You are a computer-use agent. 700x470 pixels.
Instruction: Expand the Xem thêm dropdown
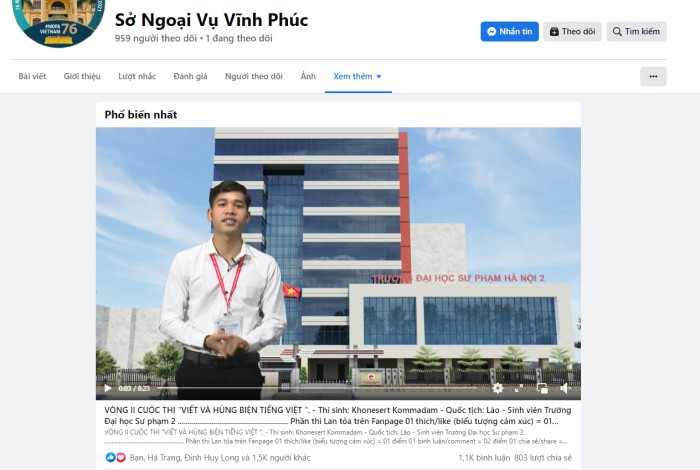(x=358, y=76)
